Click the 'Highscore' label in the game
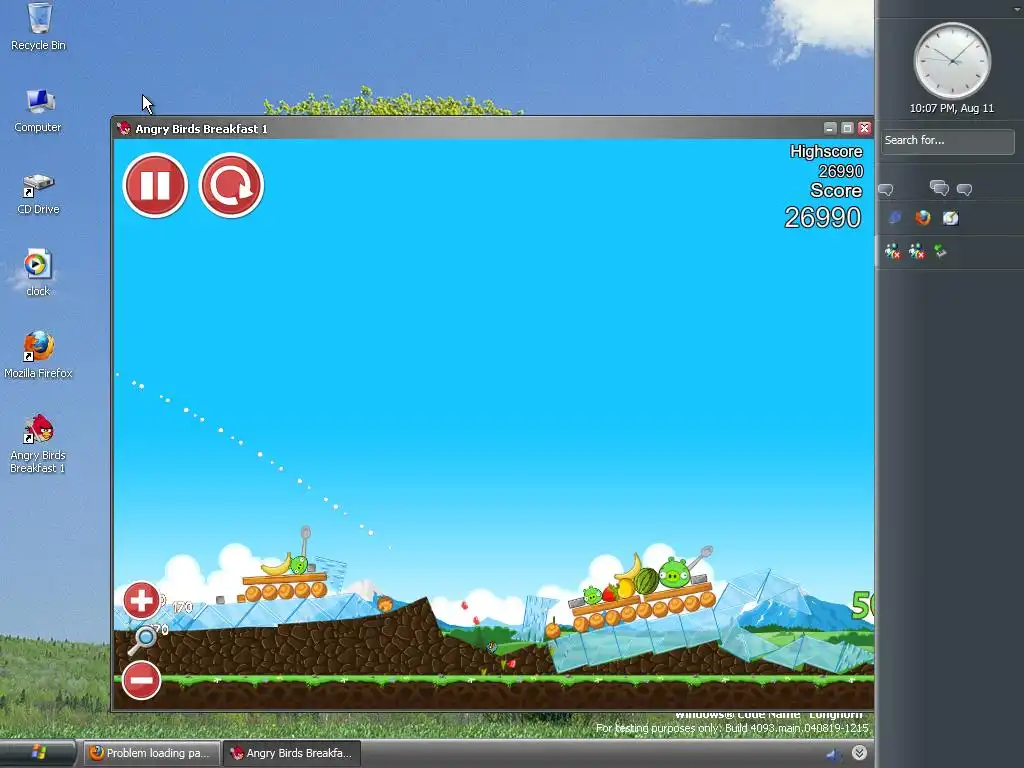Screen dimensions: 1024x768 click(x=826, y=152)
